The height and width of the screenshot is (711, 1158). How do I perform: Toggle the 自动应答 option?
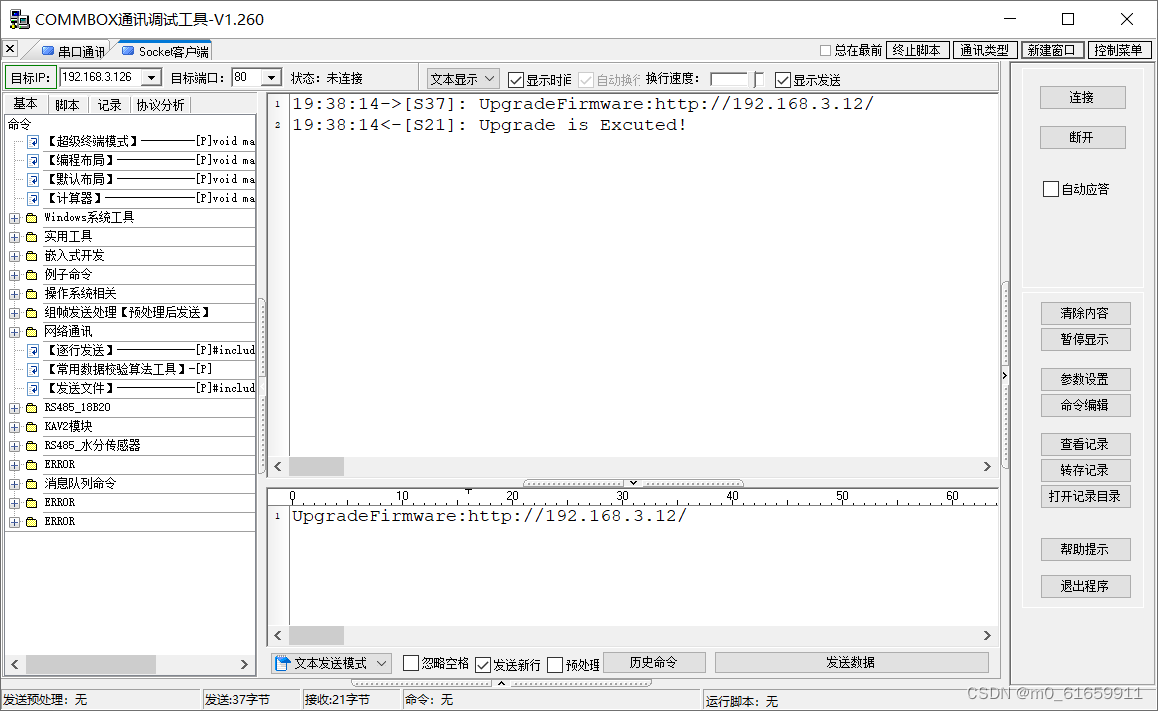tap(1051, 188)
